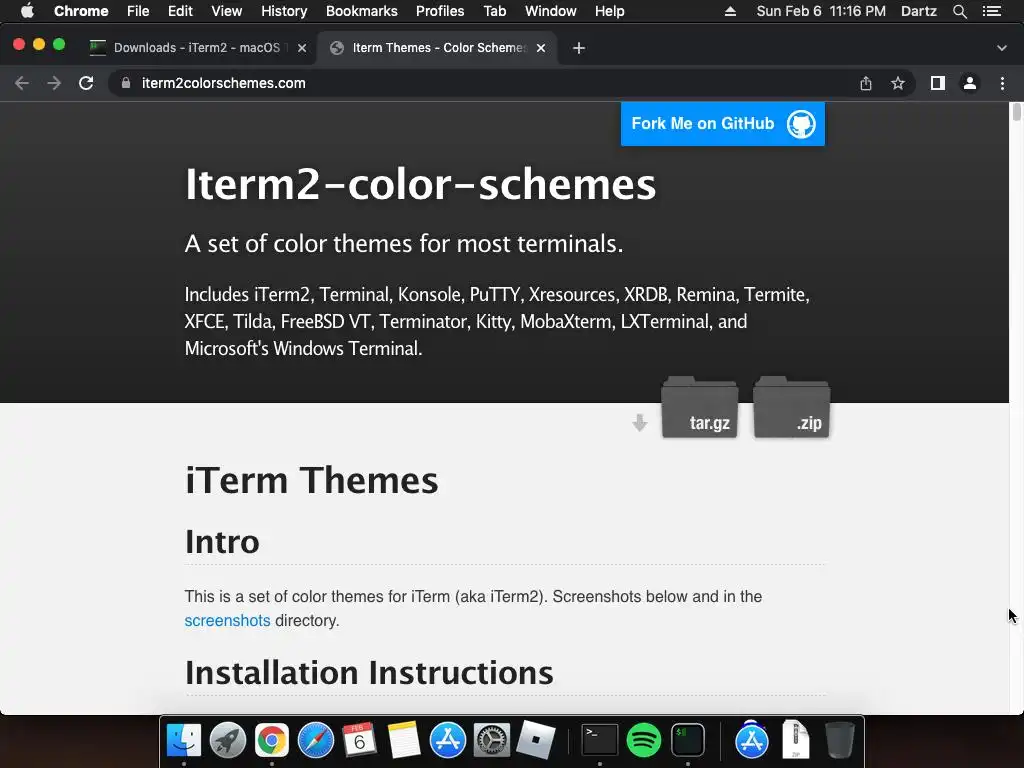Close the Downloads - iTerm2 tab

point(302,48)
